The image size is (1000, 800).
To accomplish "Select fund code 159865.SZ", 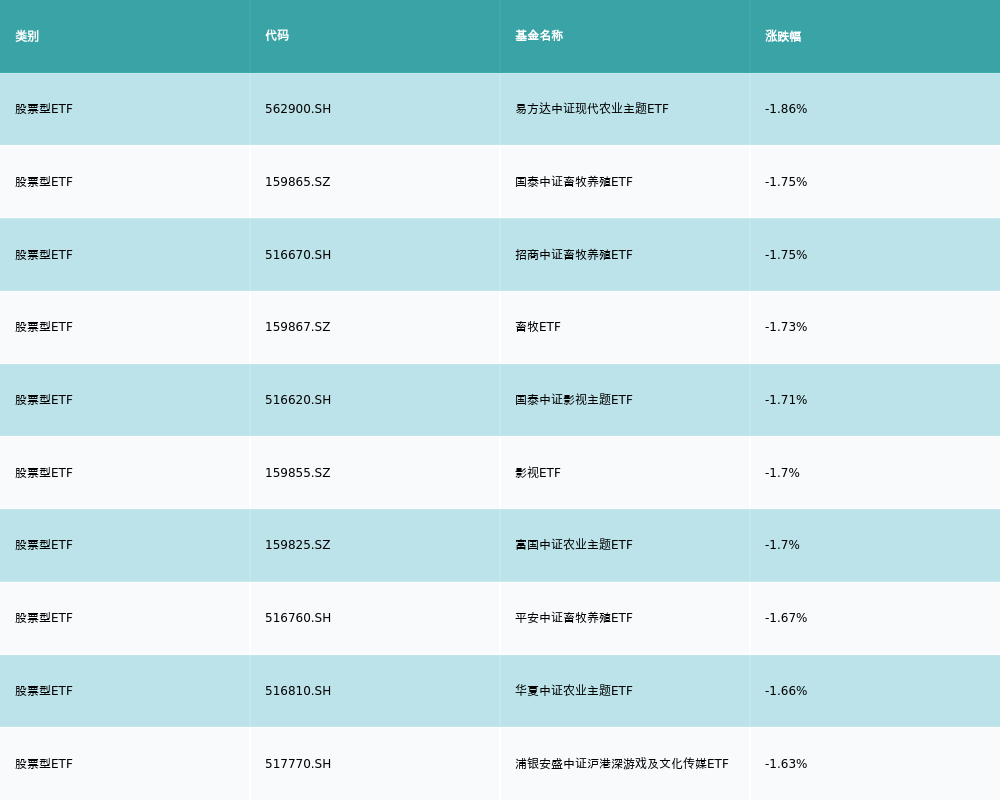I will [x=298, y=182].
